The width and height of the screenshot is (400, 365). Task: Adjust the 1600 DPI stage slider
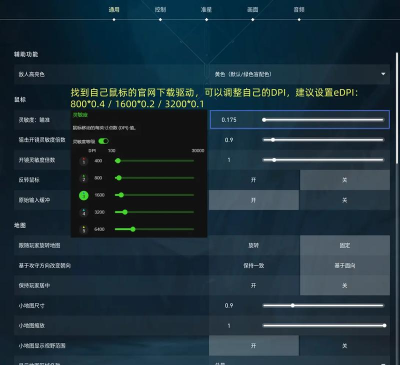click(x=154, y=195)
